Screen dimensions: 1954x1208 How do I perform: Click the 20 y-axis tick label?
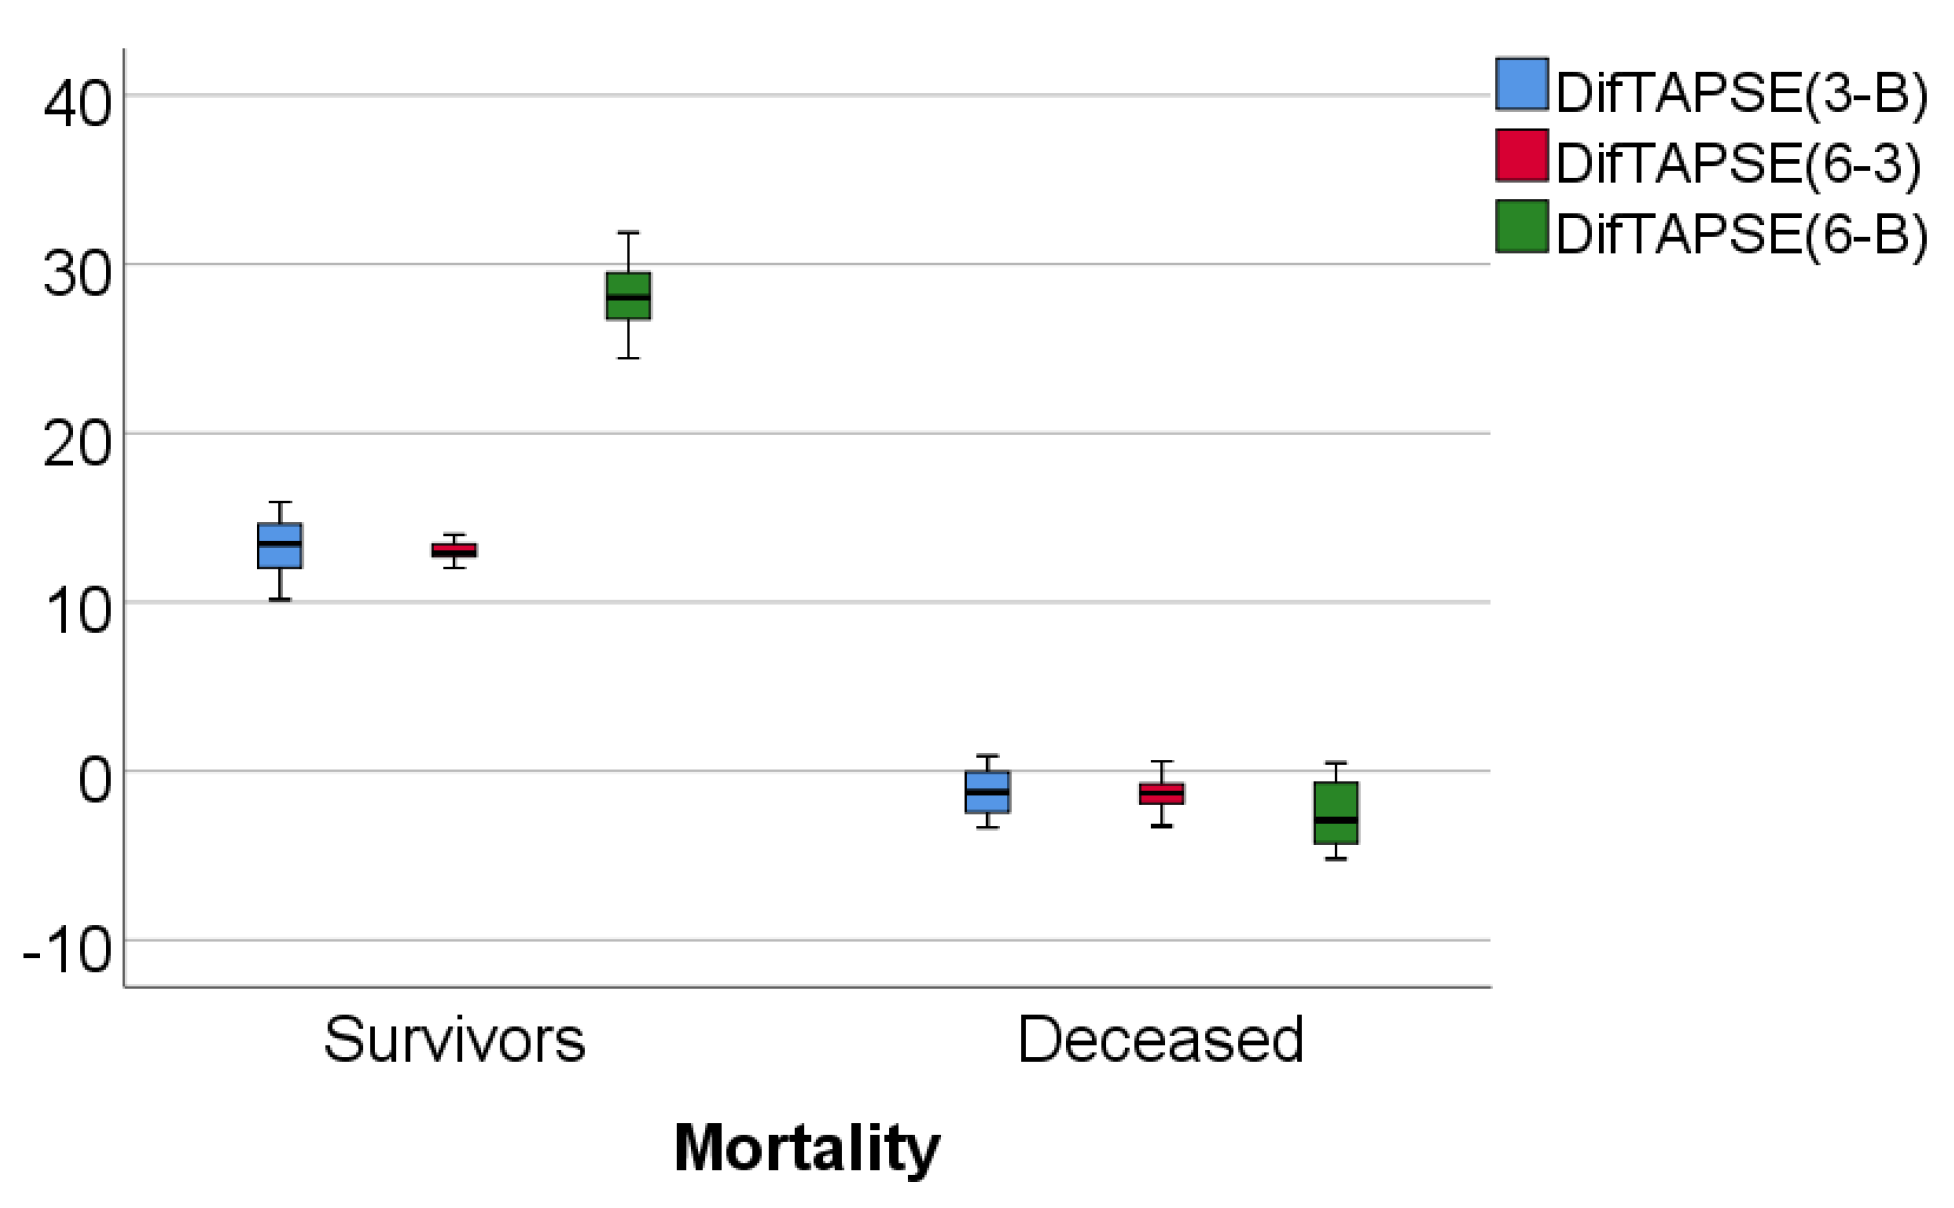[78, 442]
